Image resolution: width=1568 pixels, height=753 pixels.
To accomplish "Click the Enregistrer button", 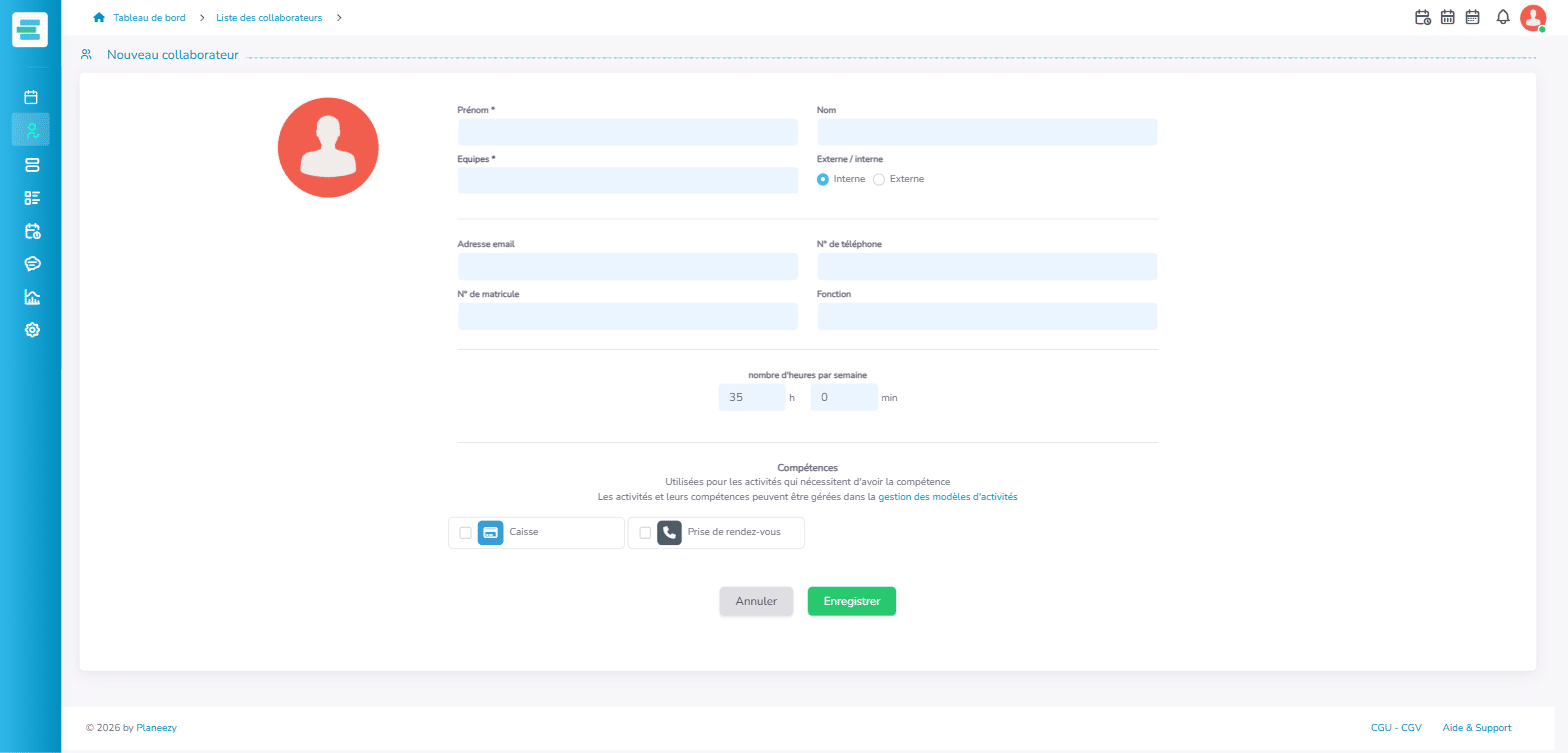I will 852,601.
